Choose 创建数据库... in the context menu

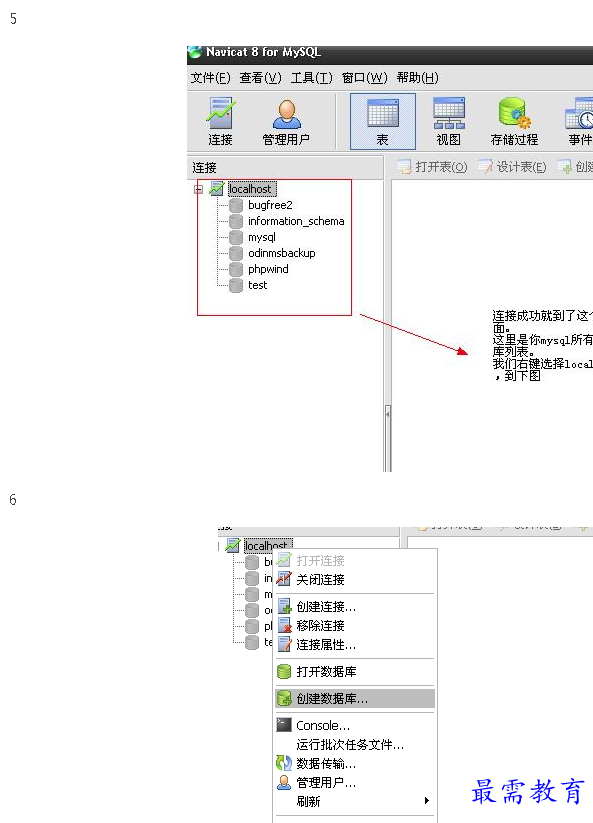coord(355,699)
